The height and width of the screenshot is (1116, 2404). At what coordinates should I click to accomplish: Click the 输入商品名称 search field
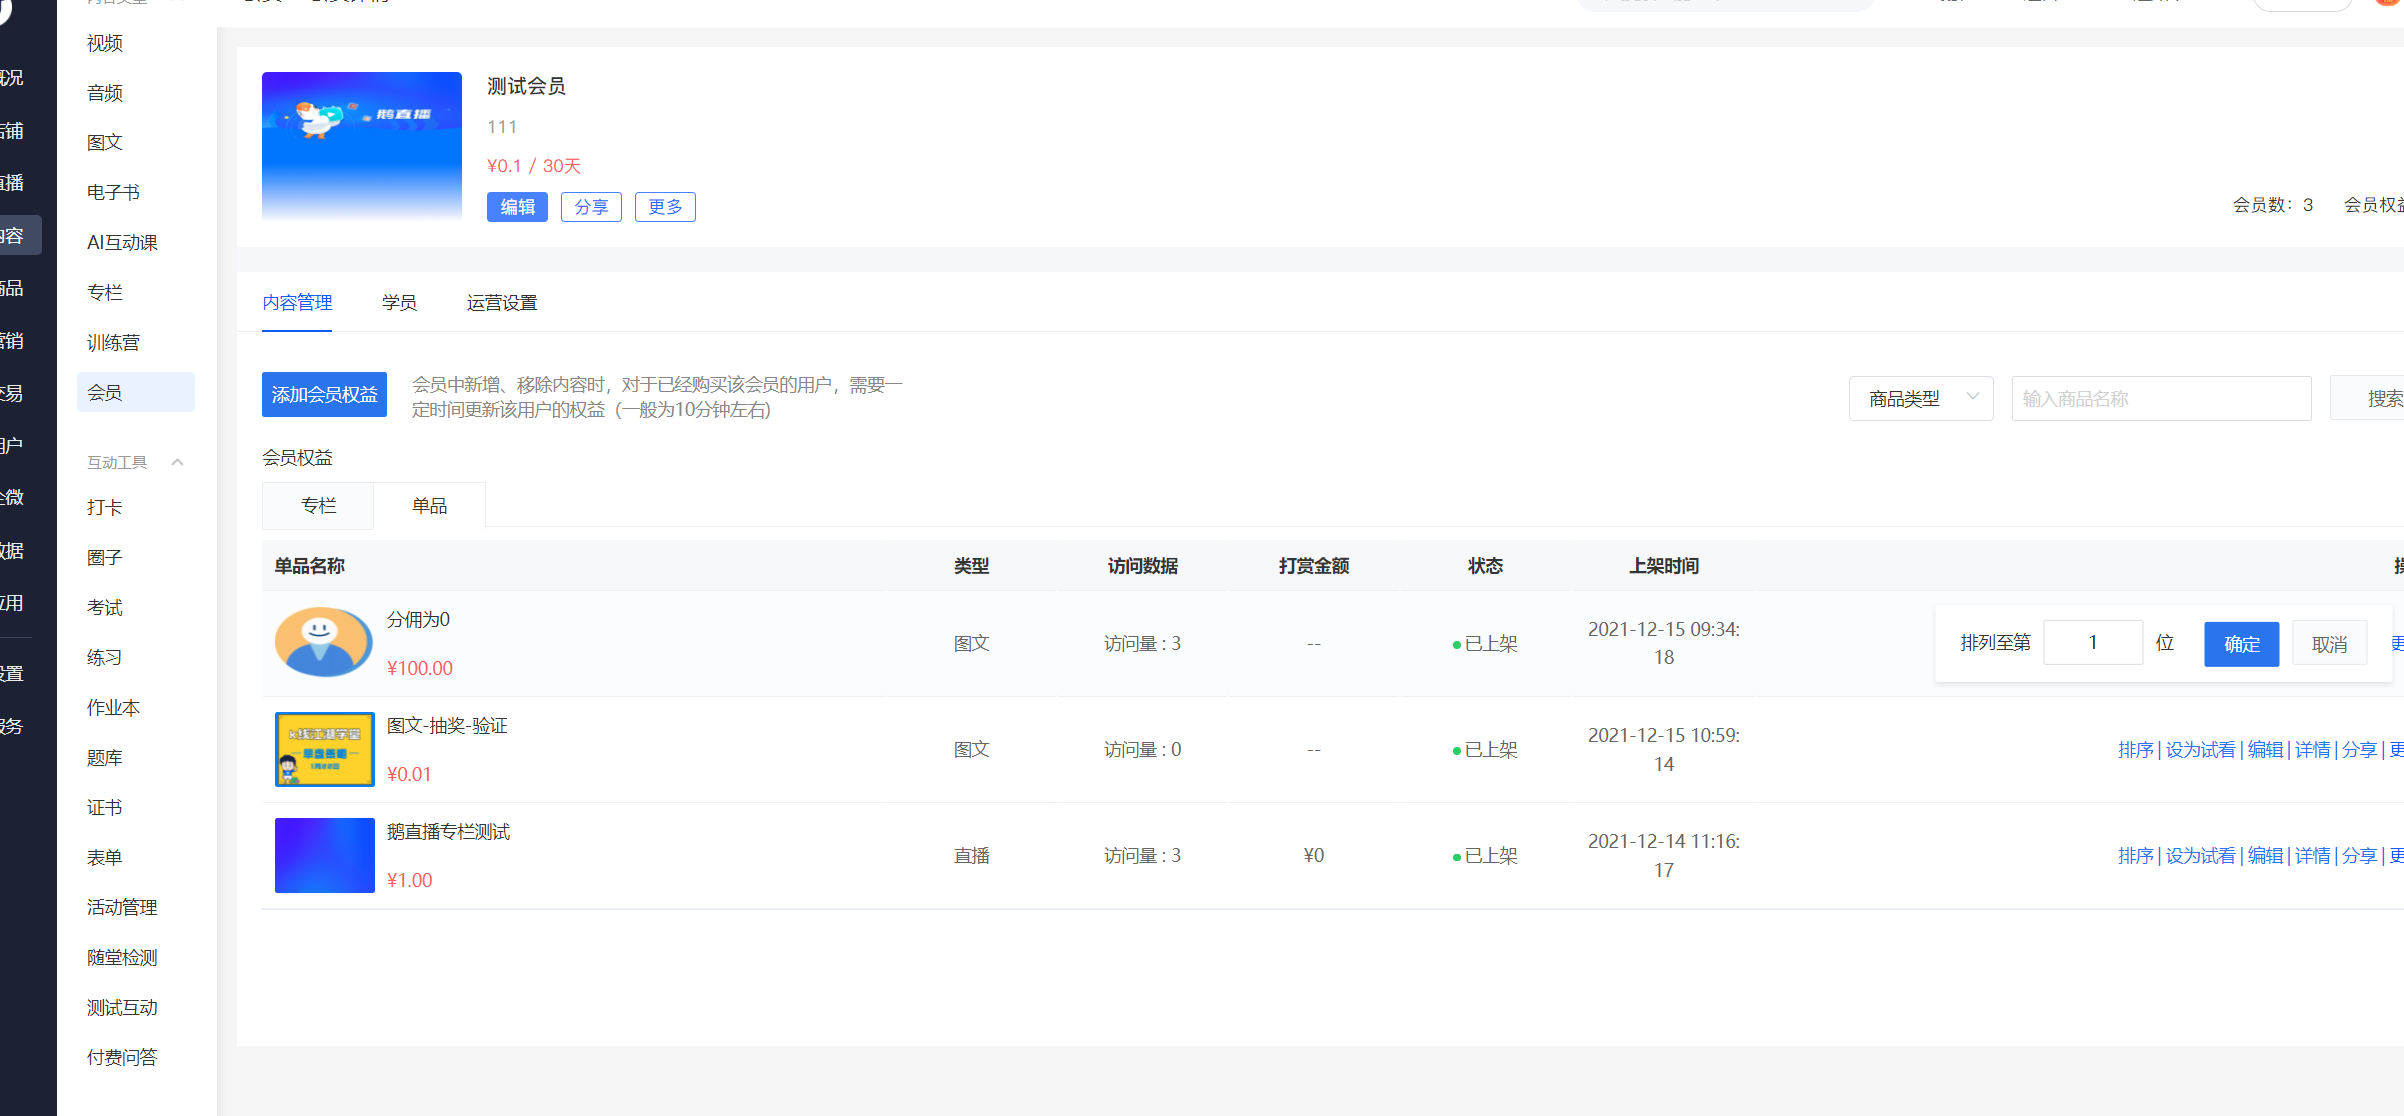(2161, 398)
